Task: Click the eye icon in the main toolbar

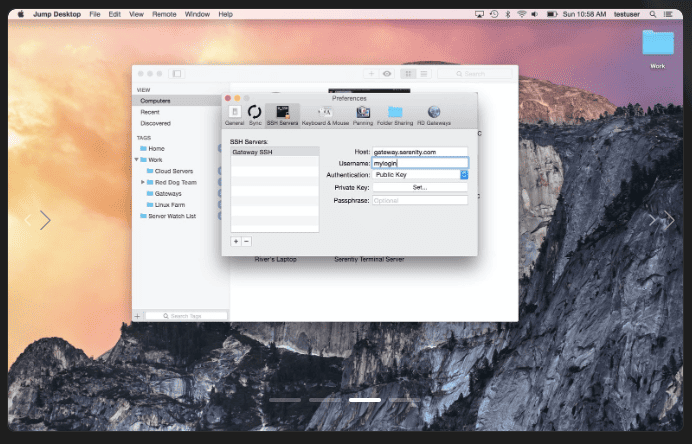Action: 387,74
